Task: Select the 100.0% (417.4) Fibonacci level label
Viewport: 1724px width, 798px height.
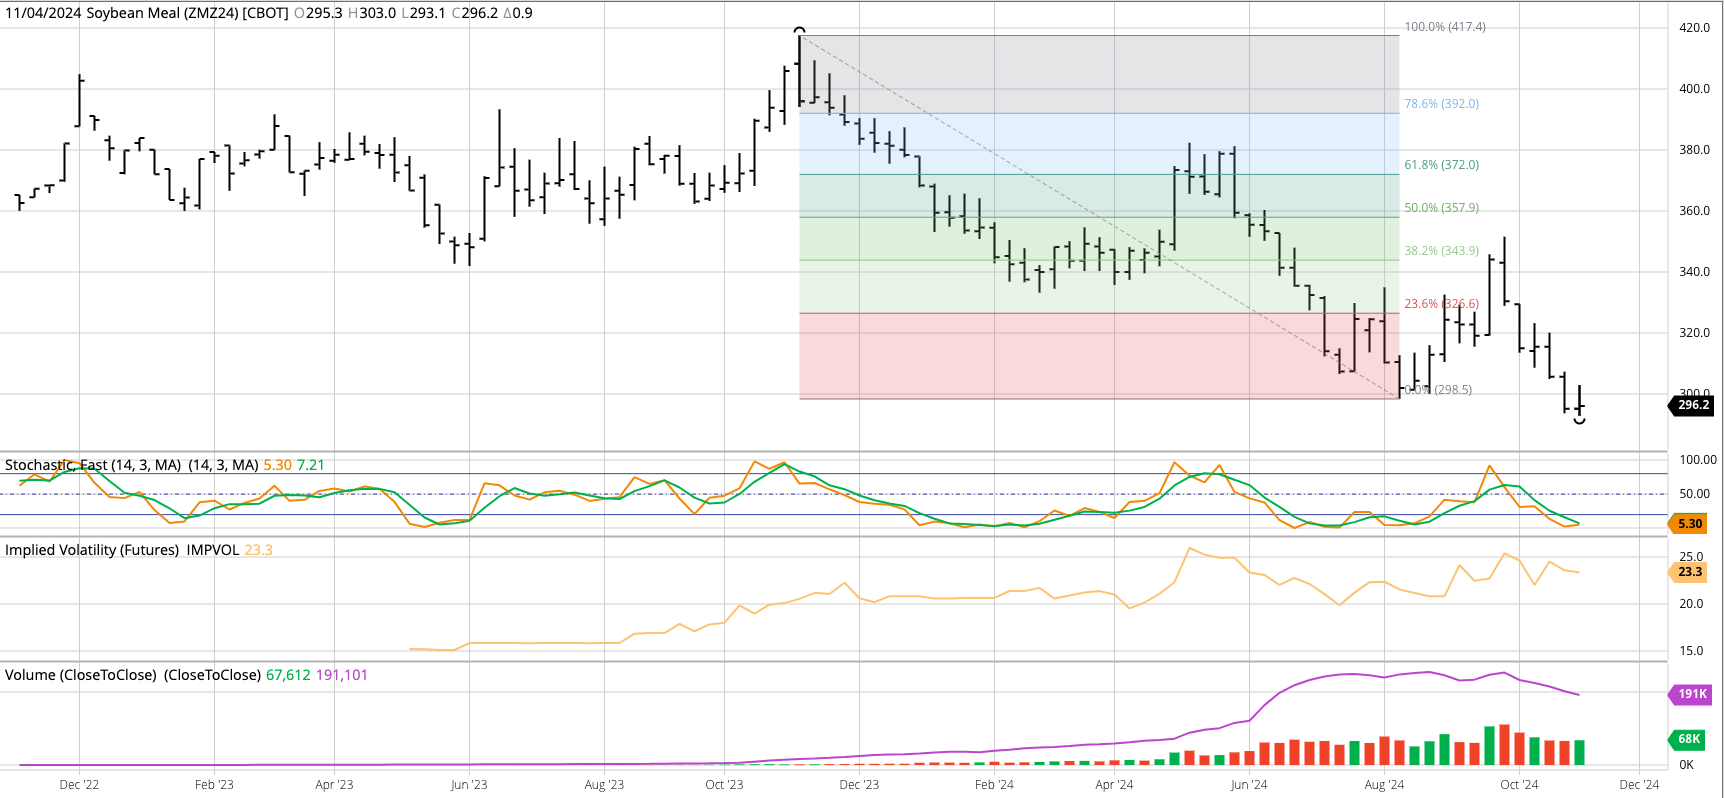Action: (x=1444, y=27)
